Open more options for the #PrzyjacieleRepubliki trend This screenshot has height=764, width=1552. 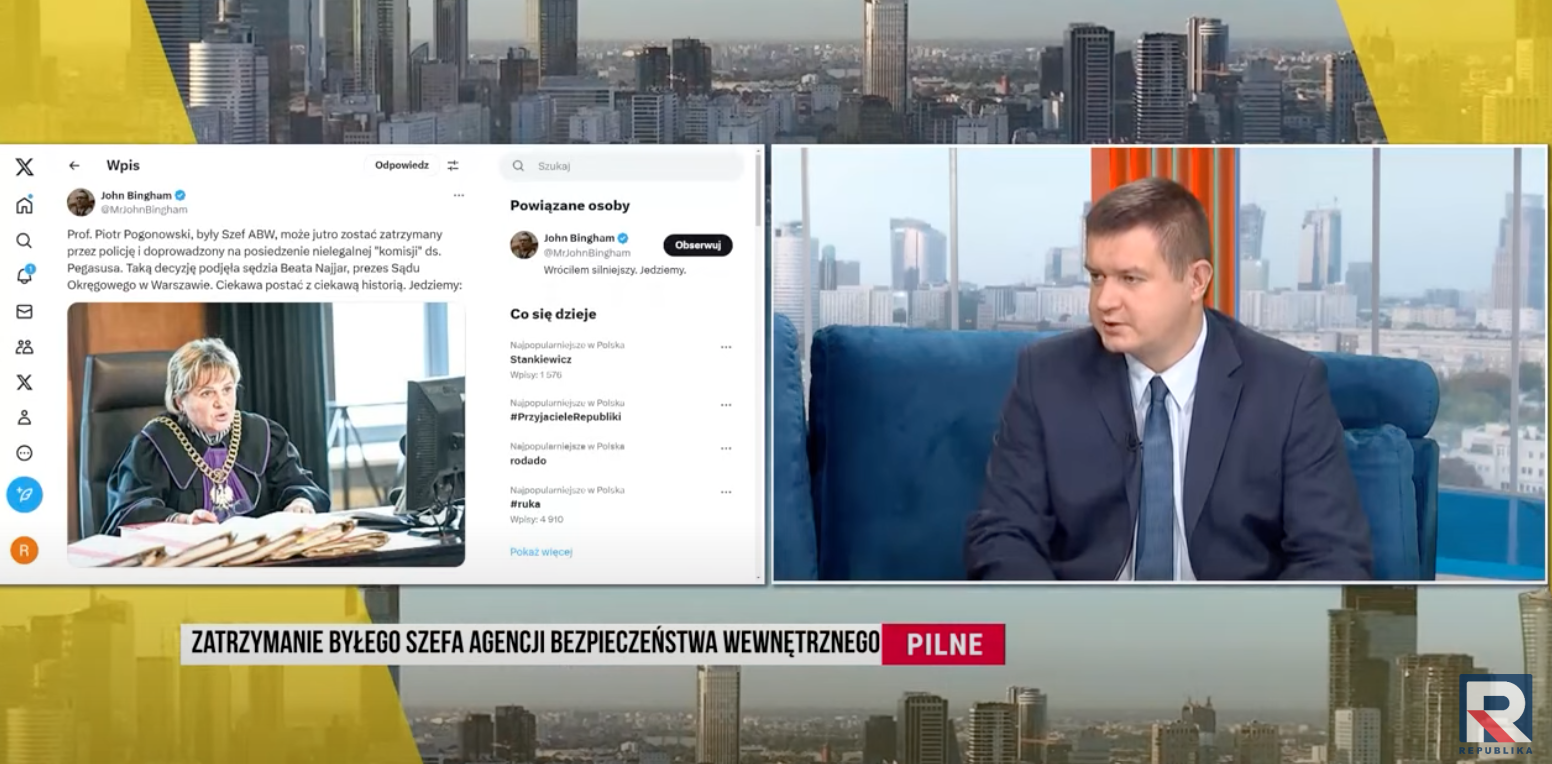[x=726, y=405]
